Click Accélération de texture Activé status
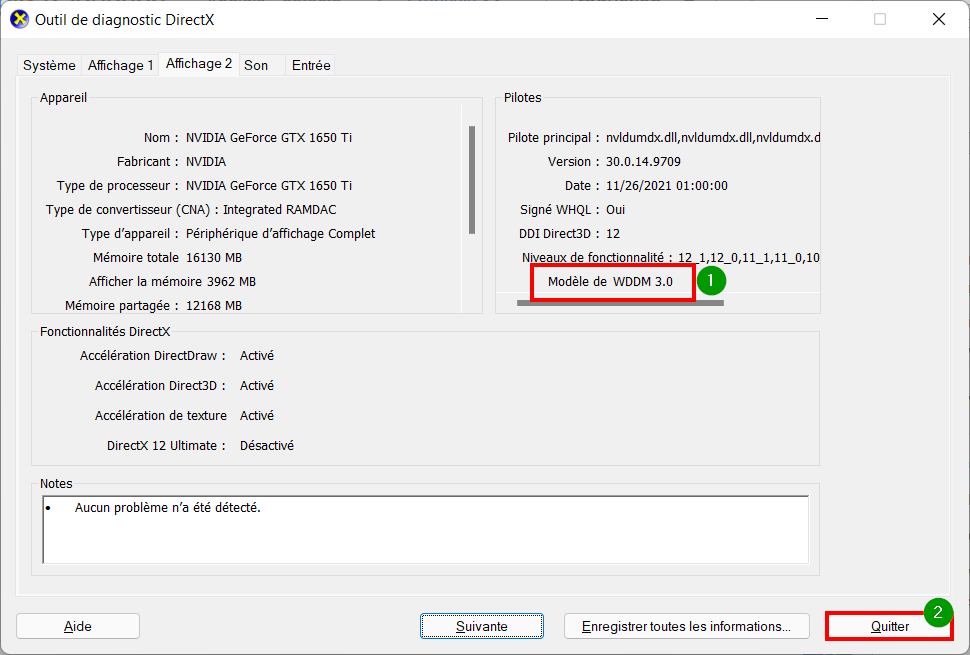The width and height of the screenshot is (970, 655). click(x=257, y=416)
